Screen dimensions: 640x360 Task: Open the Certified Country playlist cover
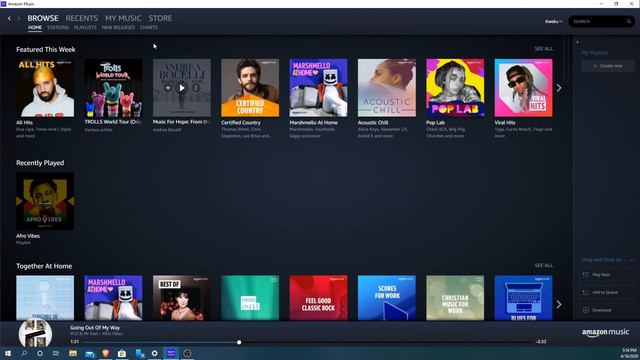click(x=250, y=88)
